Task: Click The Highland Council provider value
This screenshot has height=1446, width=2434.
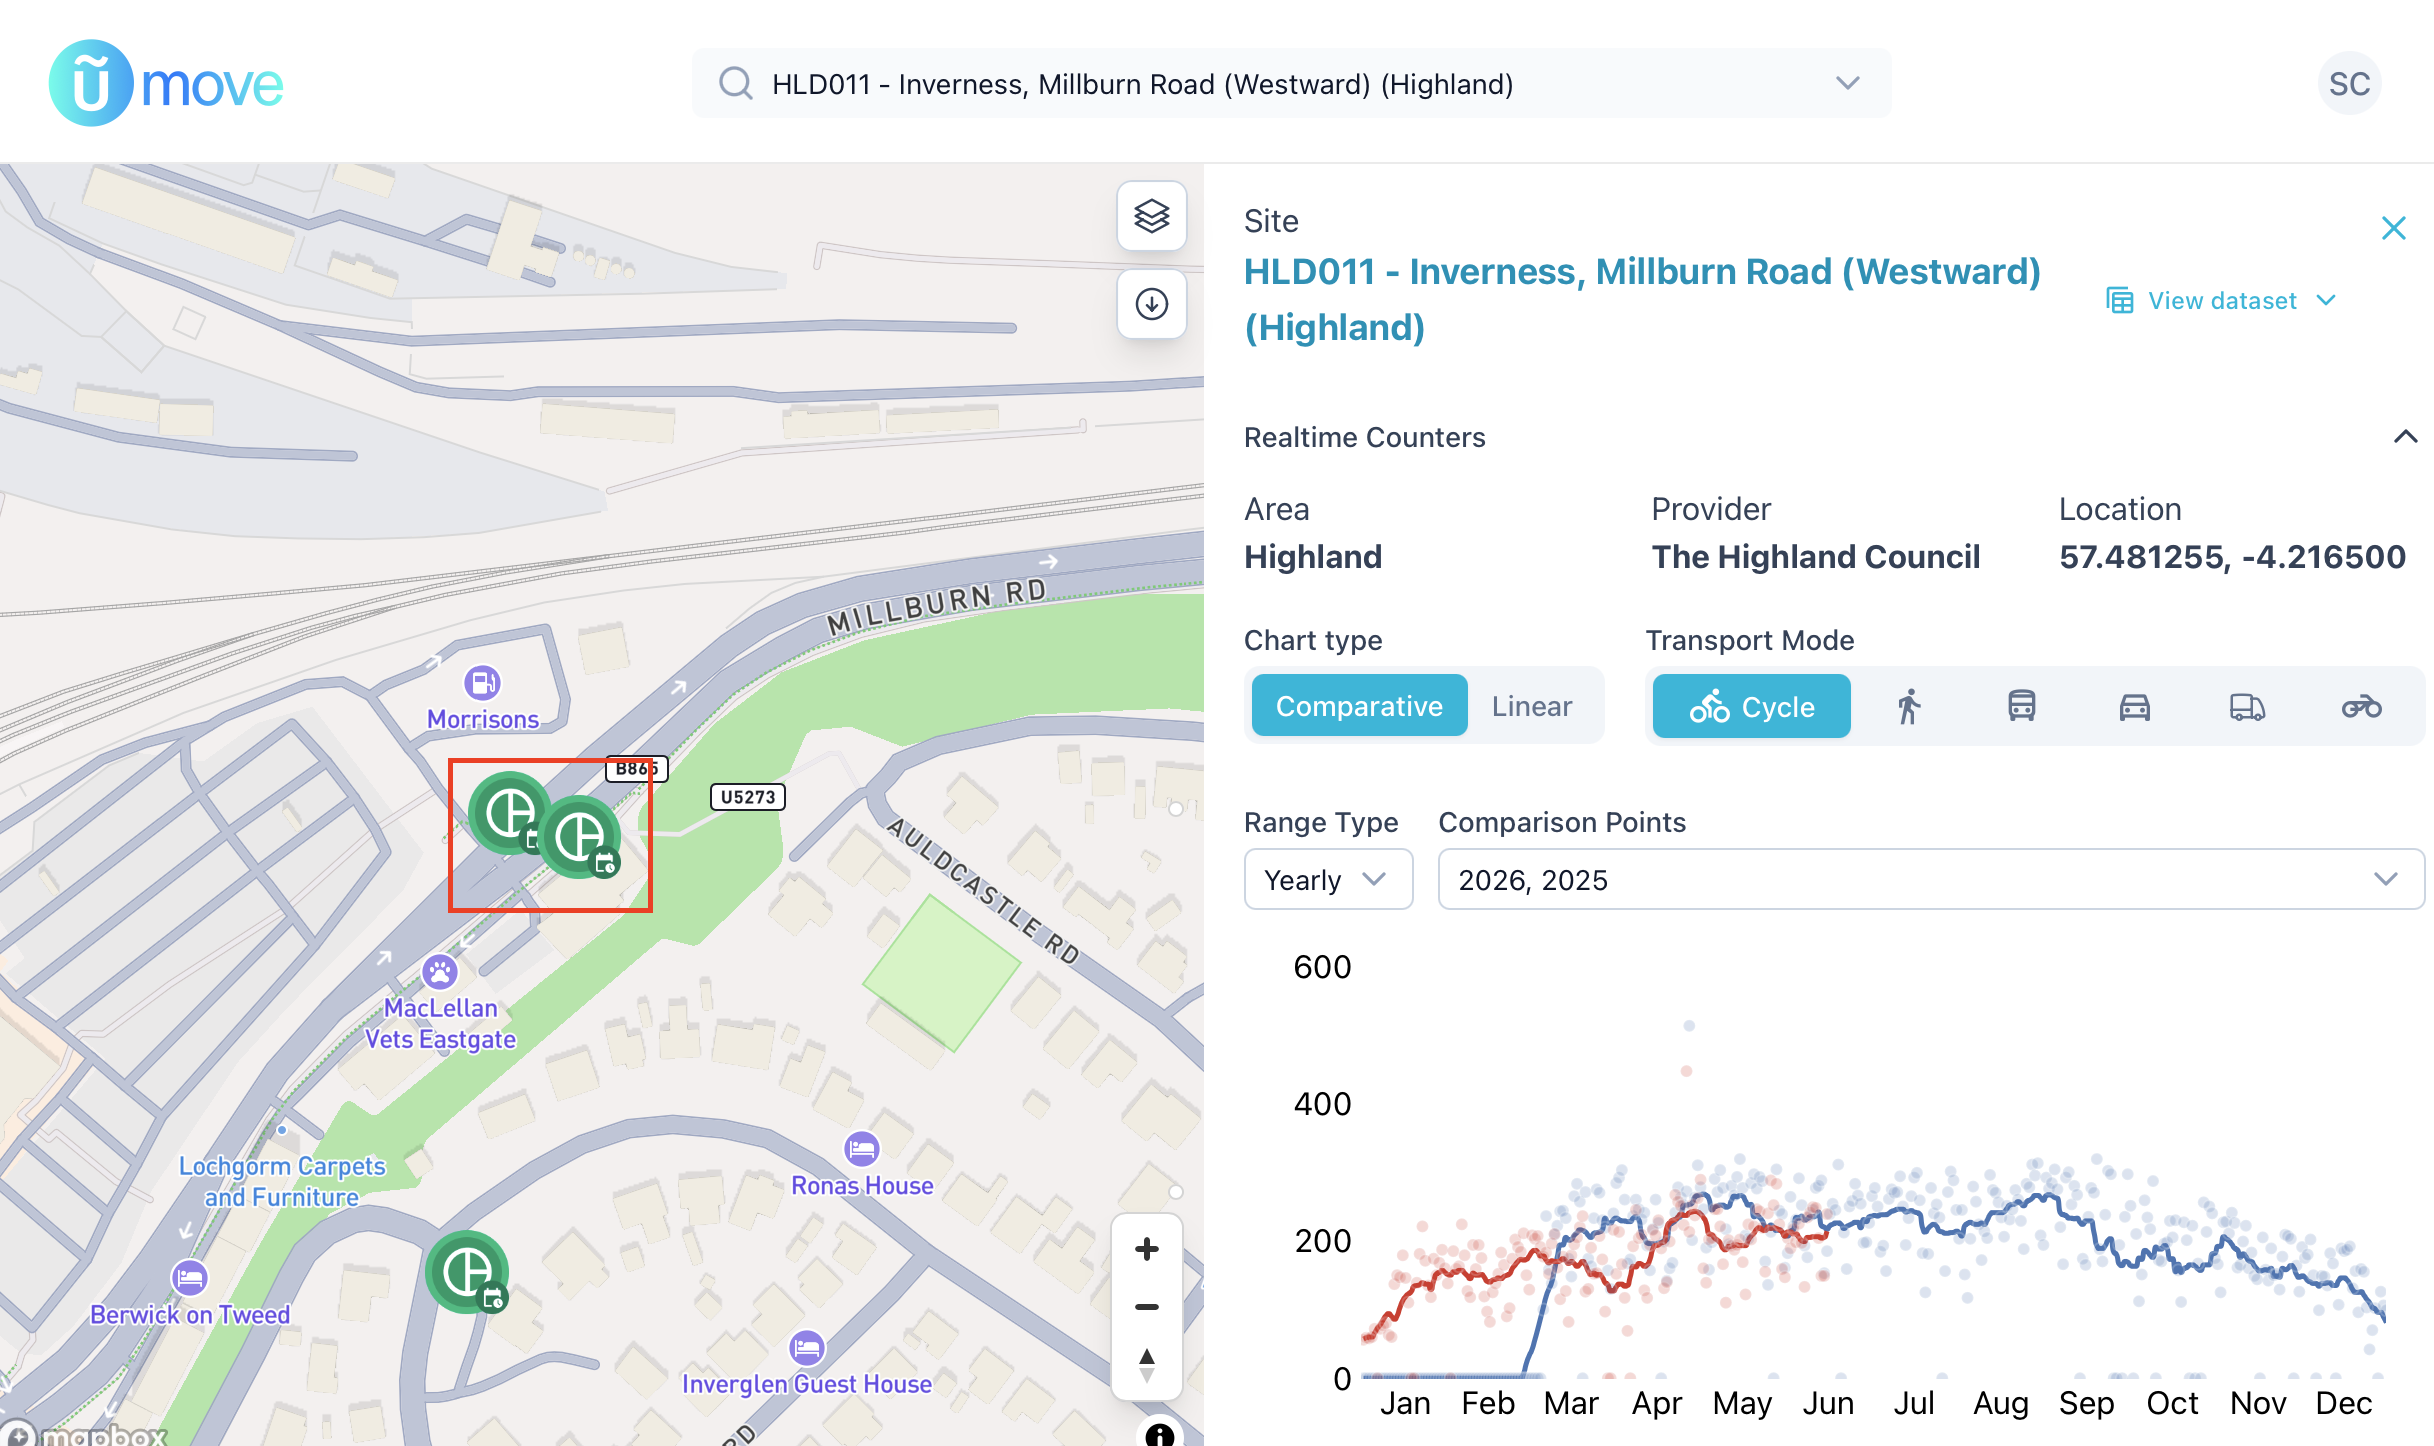Action: click(x=1815, y=557)
